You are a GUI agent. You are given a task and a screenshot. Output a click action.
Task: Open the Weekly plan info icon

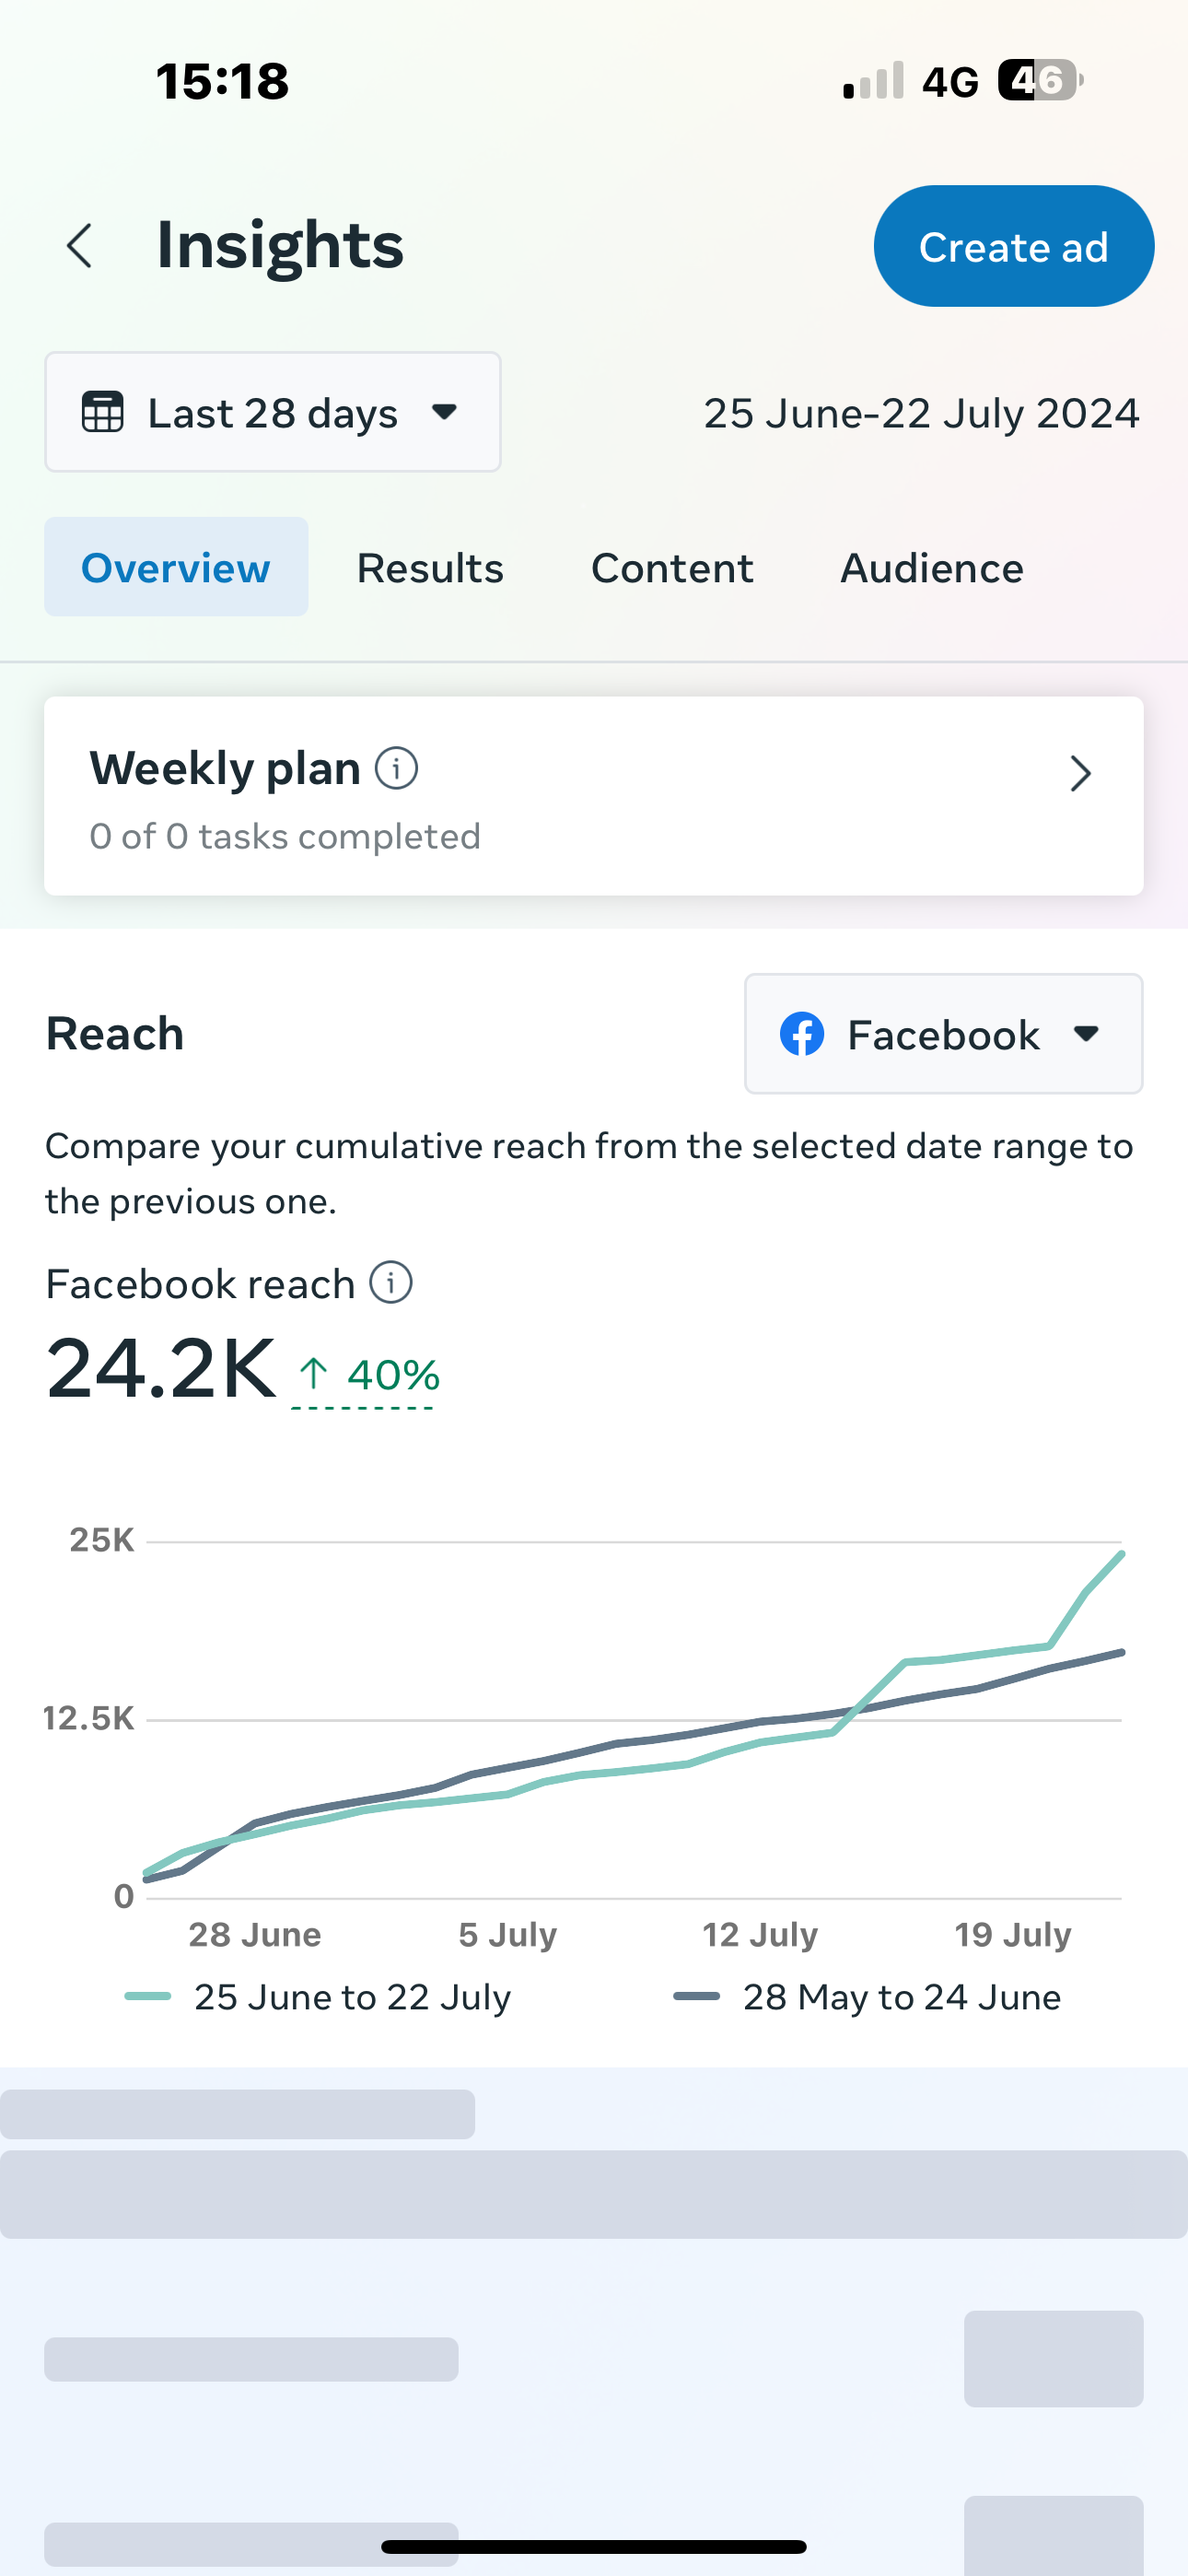point(396,769)
